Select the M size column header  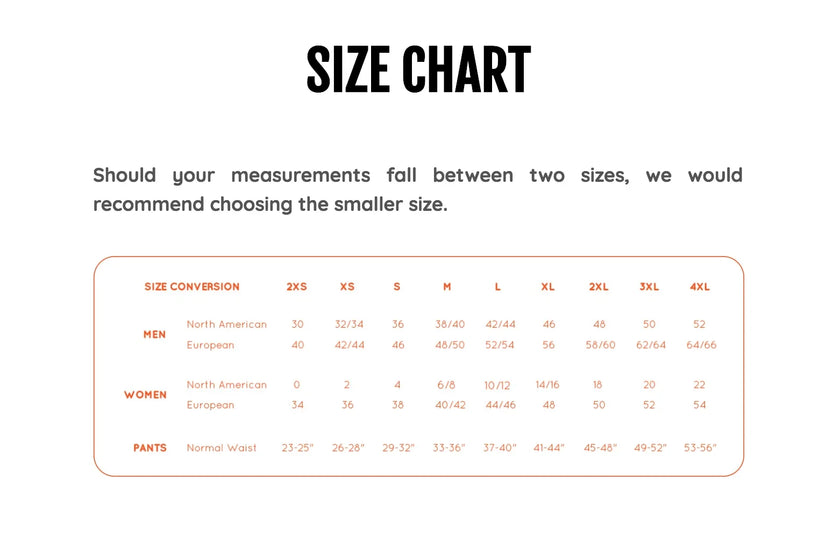(x=447, y=287)
